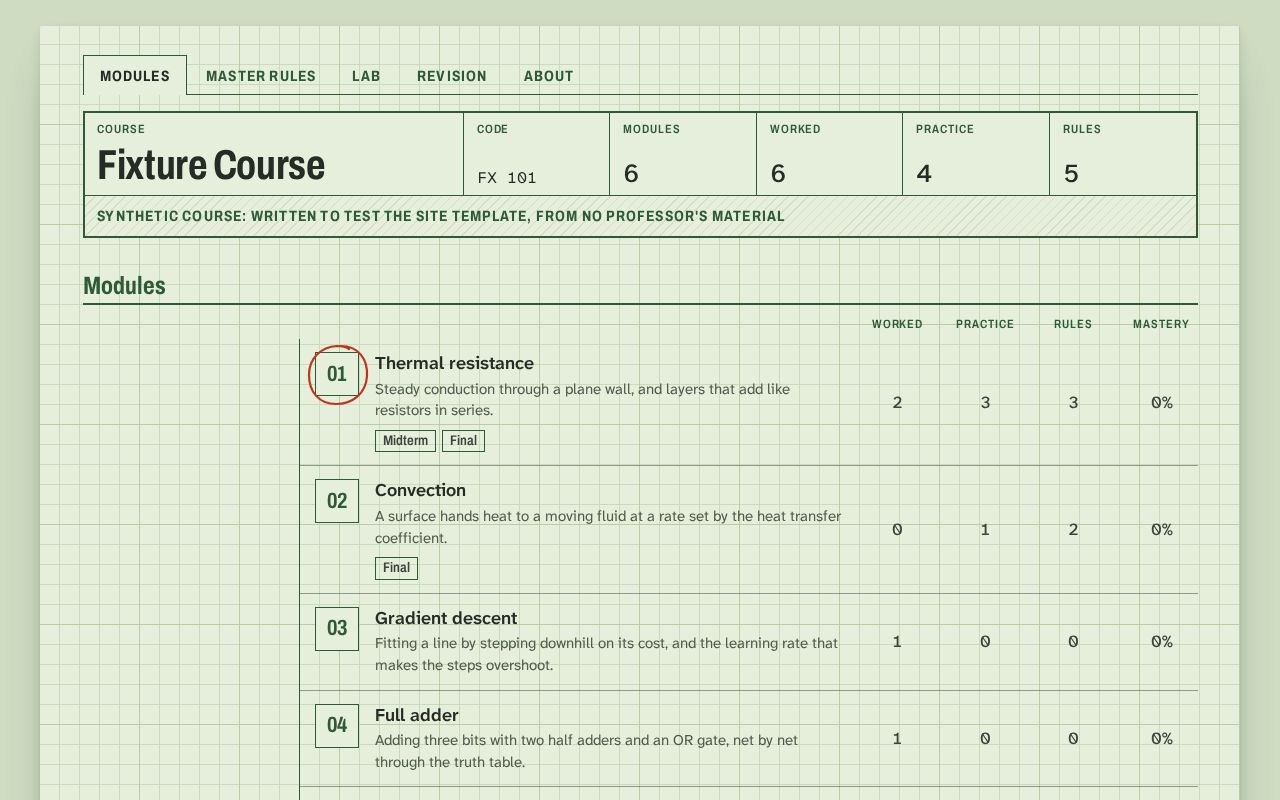Click the Convection mastery '0%'
1280x800 pixels.
tap(1161, 530)
